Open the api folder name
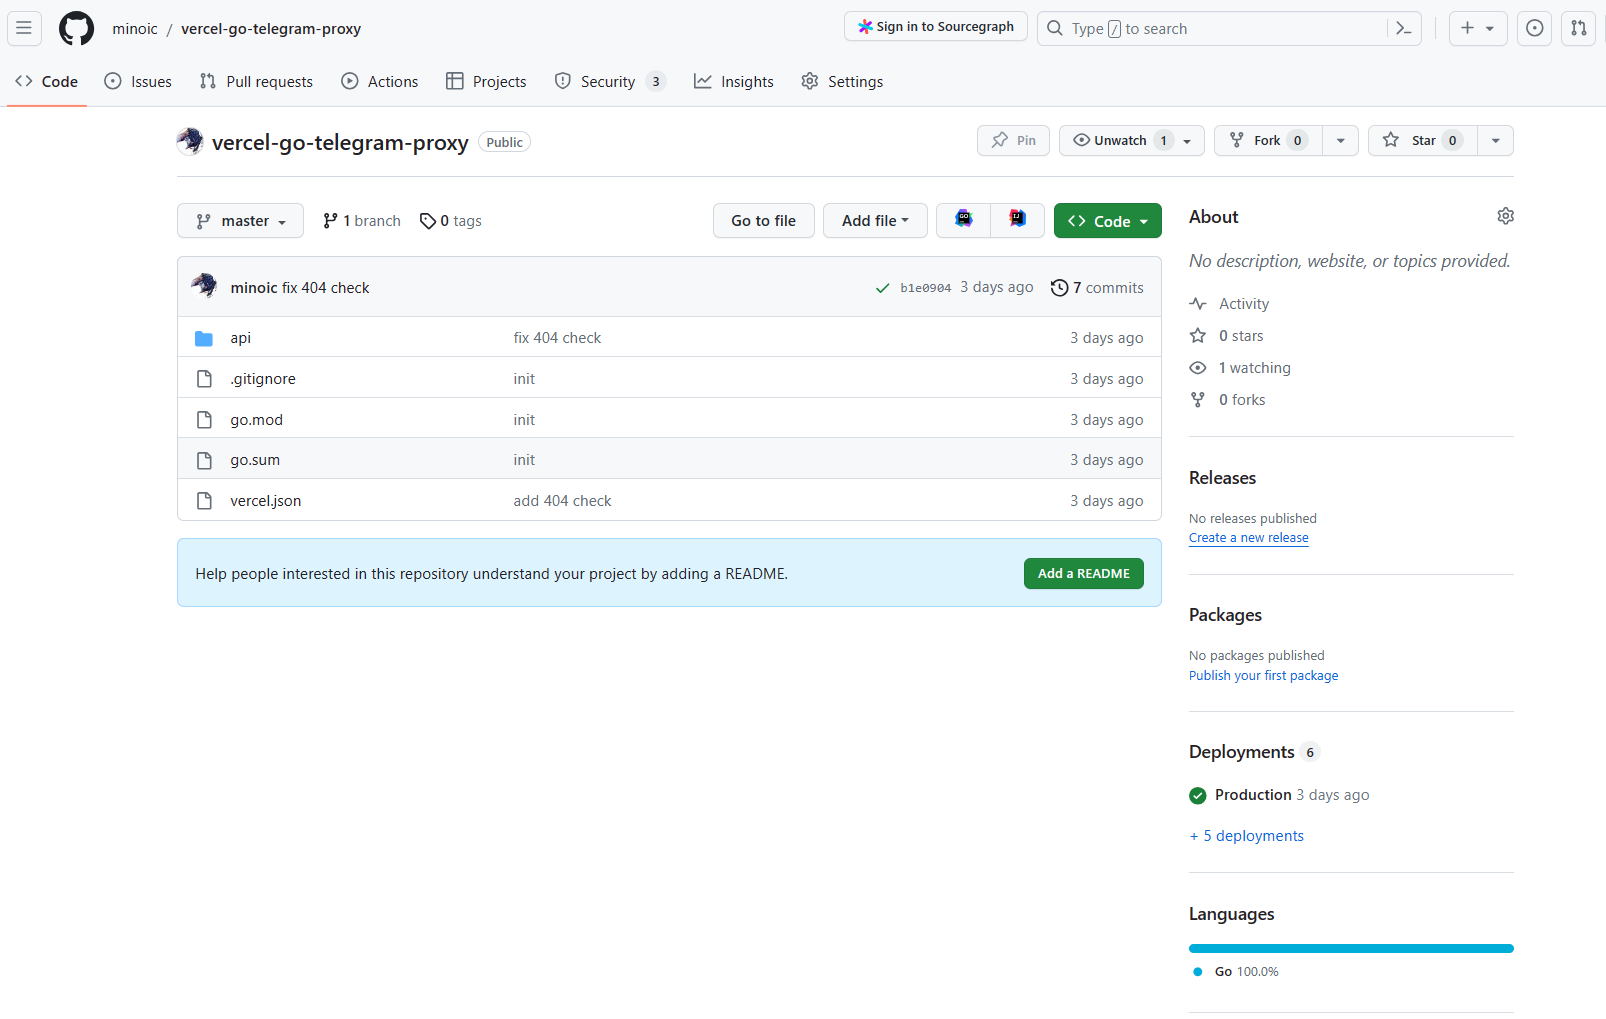This screenshot has width=1606, height=1019. pos(241,338)
